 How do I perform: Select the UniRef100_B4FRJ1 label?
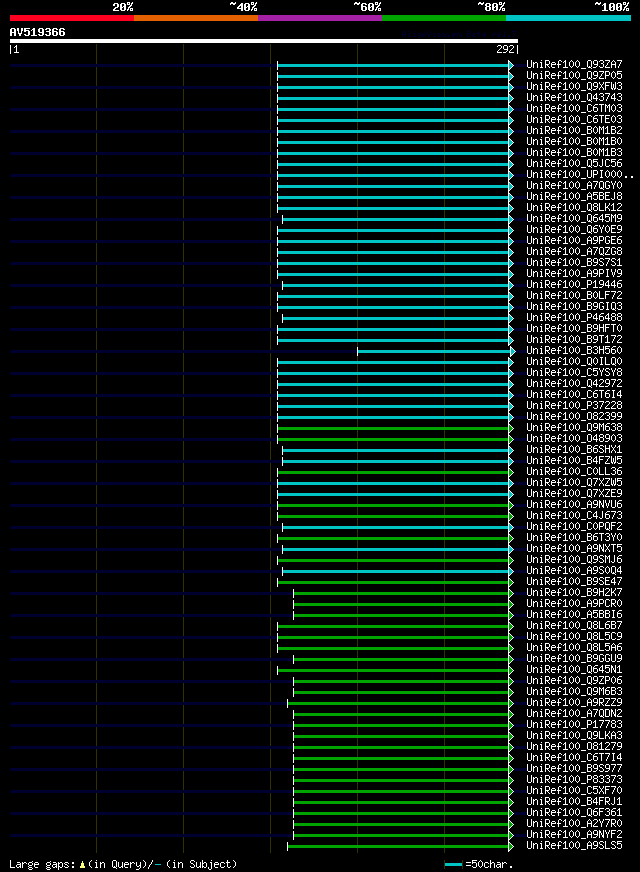[574, 802]
